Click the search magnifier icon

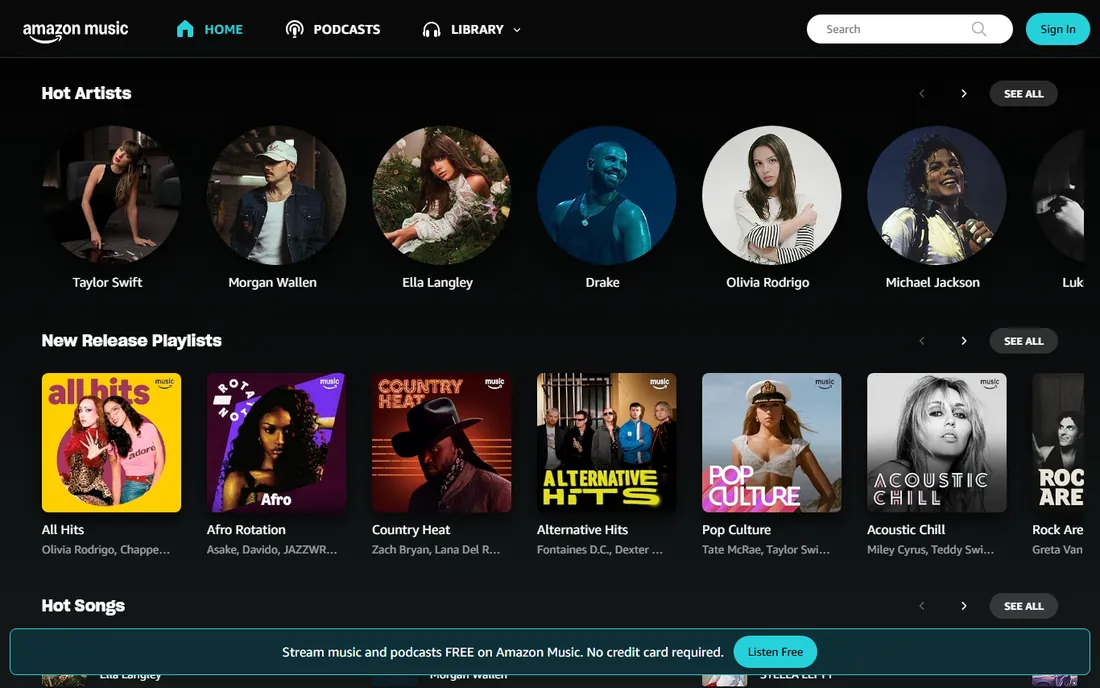tap(979, 29)
